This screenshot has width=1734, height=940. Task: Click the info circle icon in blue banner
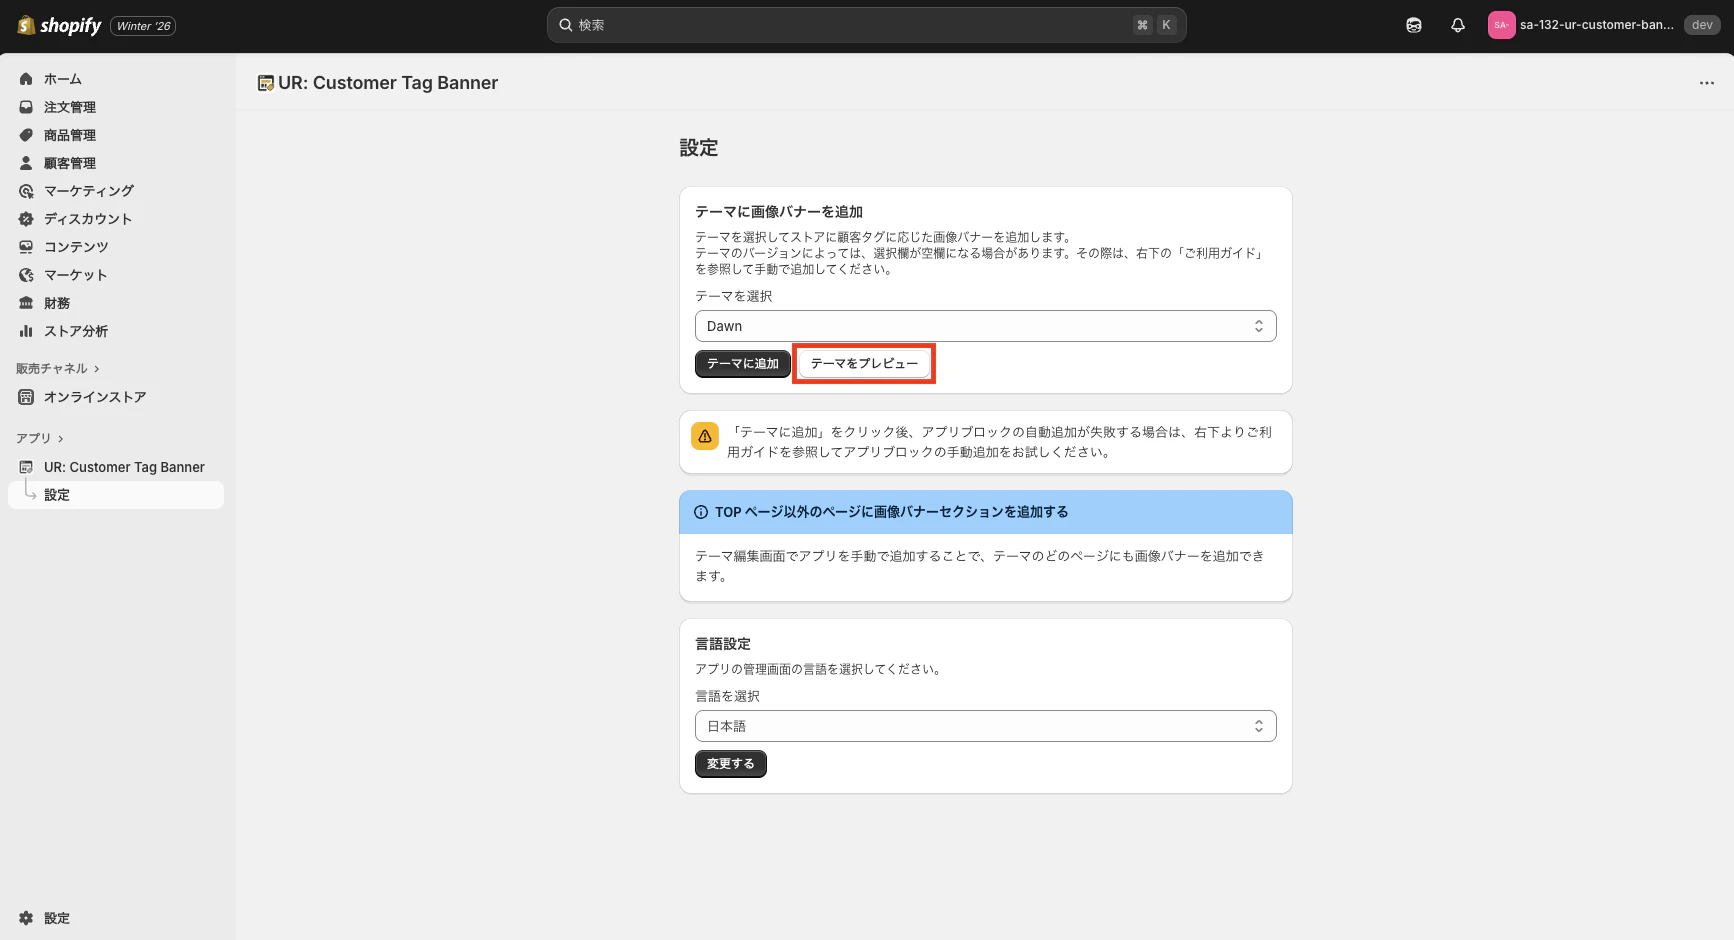[x=701, y=512]
